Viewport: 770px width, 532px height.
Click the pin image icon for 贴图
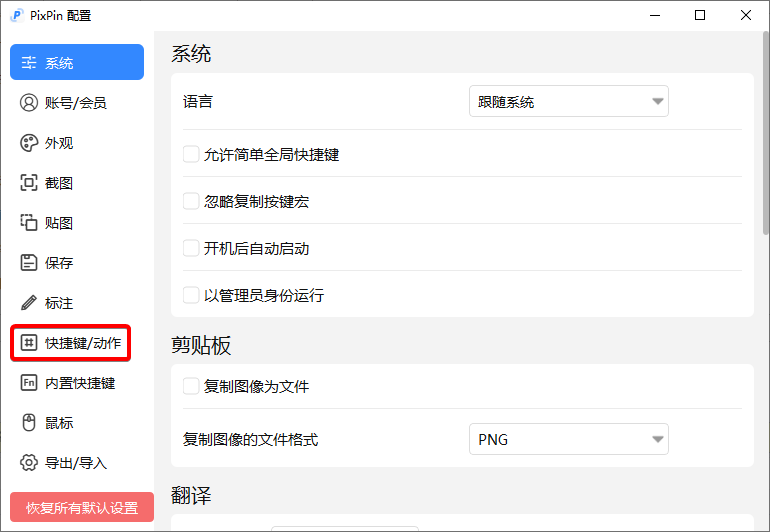click(x=28, y=223)
